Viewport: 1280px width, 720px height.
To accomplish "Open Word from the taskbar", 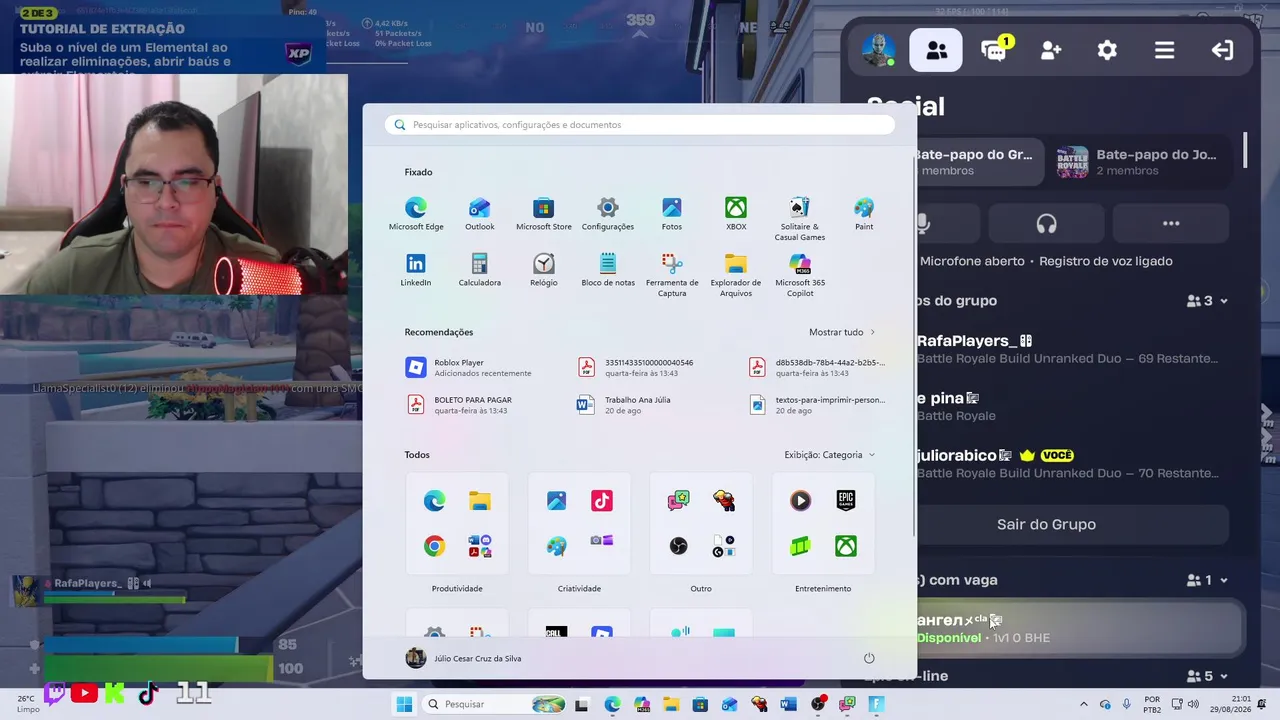I will pos(788,704).
